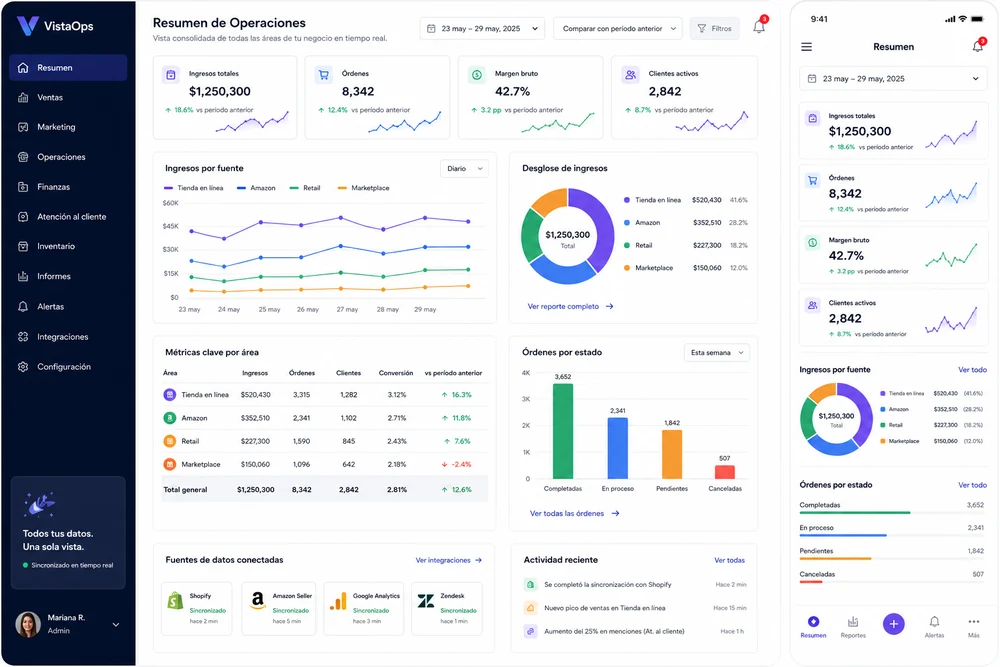Click the Tienda en línea row icon in metrics table
The height and width of the screenshot is (667, 1000).
pyautogui.click(x=170, y=395)
